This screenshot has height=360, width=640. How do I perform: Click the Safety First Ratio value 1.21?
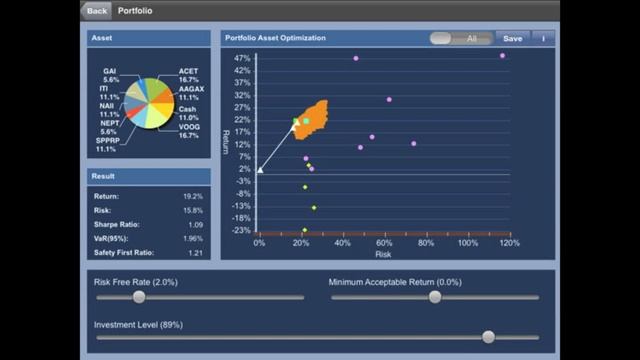pos(196,253)
